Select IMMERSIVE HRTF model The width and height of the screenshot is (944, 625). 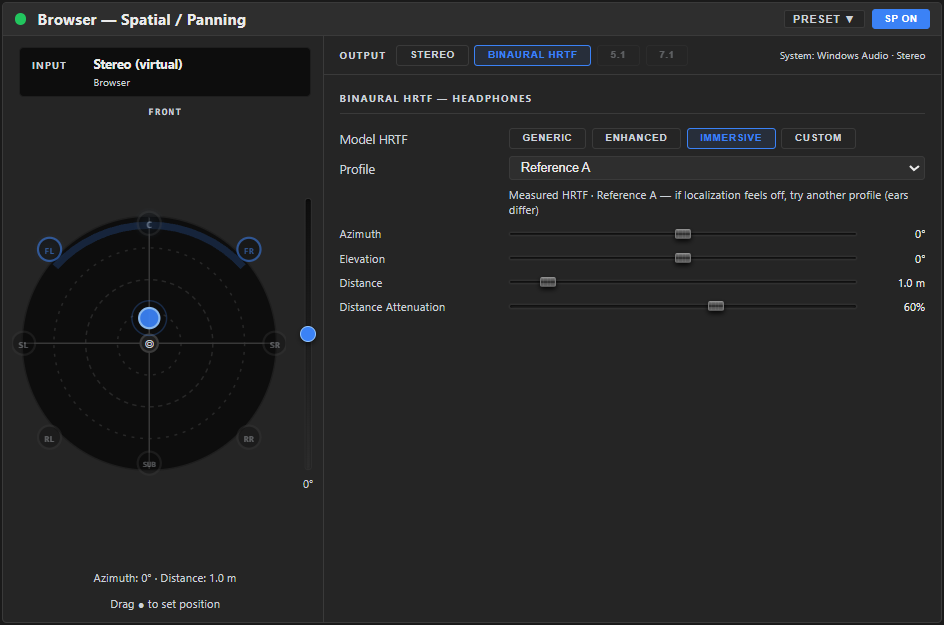tap(731, 138)
